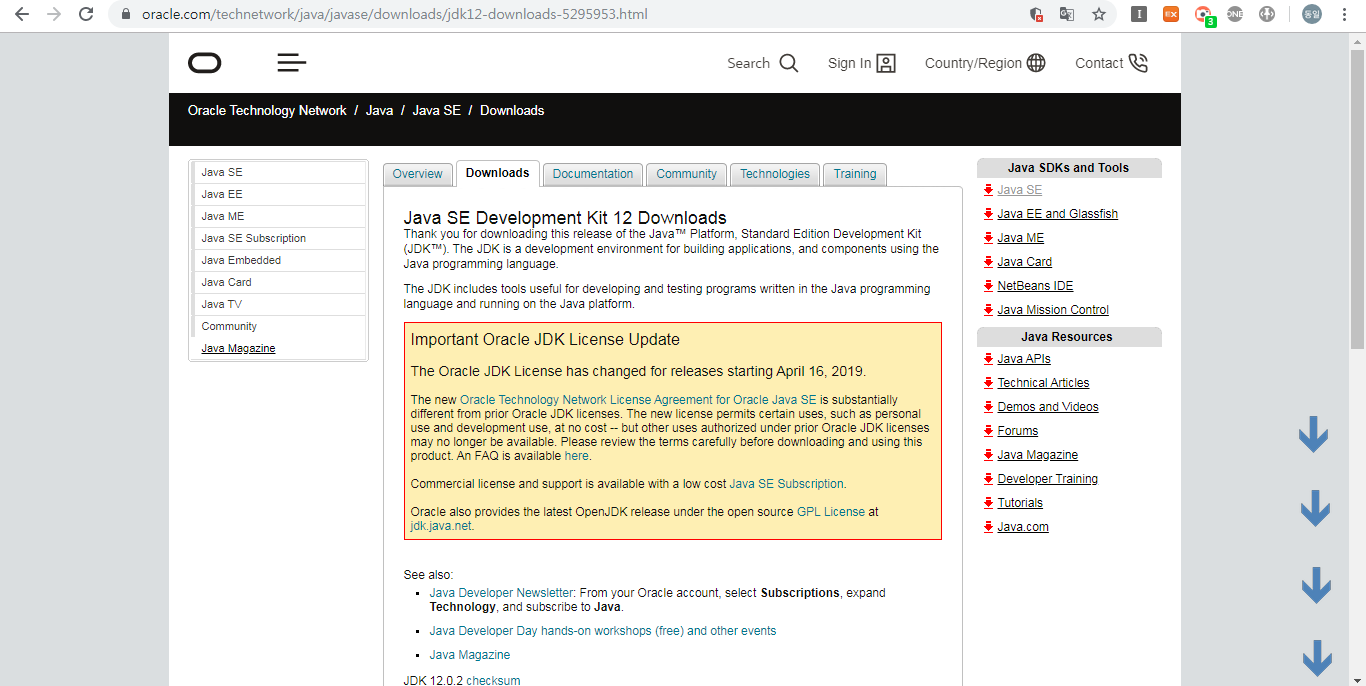The height and width of the screenshot is (686, 1366).
Task: Switch to the Technologies tab
Action: click(775, 174)
